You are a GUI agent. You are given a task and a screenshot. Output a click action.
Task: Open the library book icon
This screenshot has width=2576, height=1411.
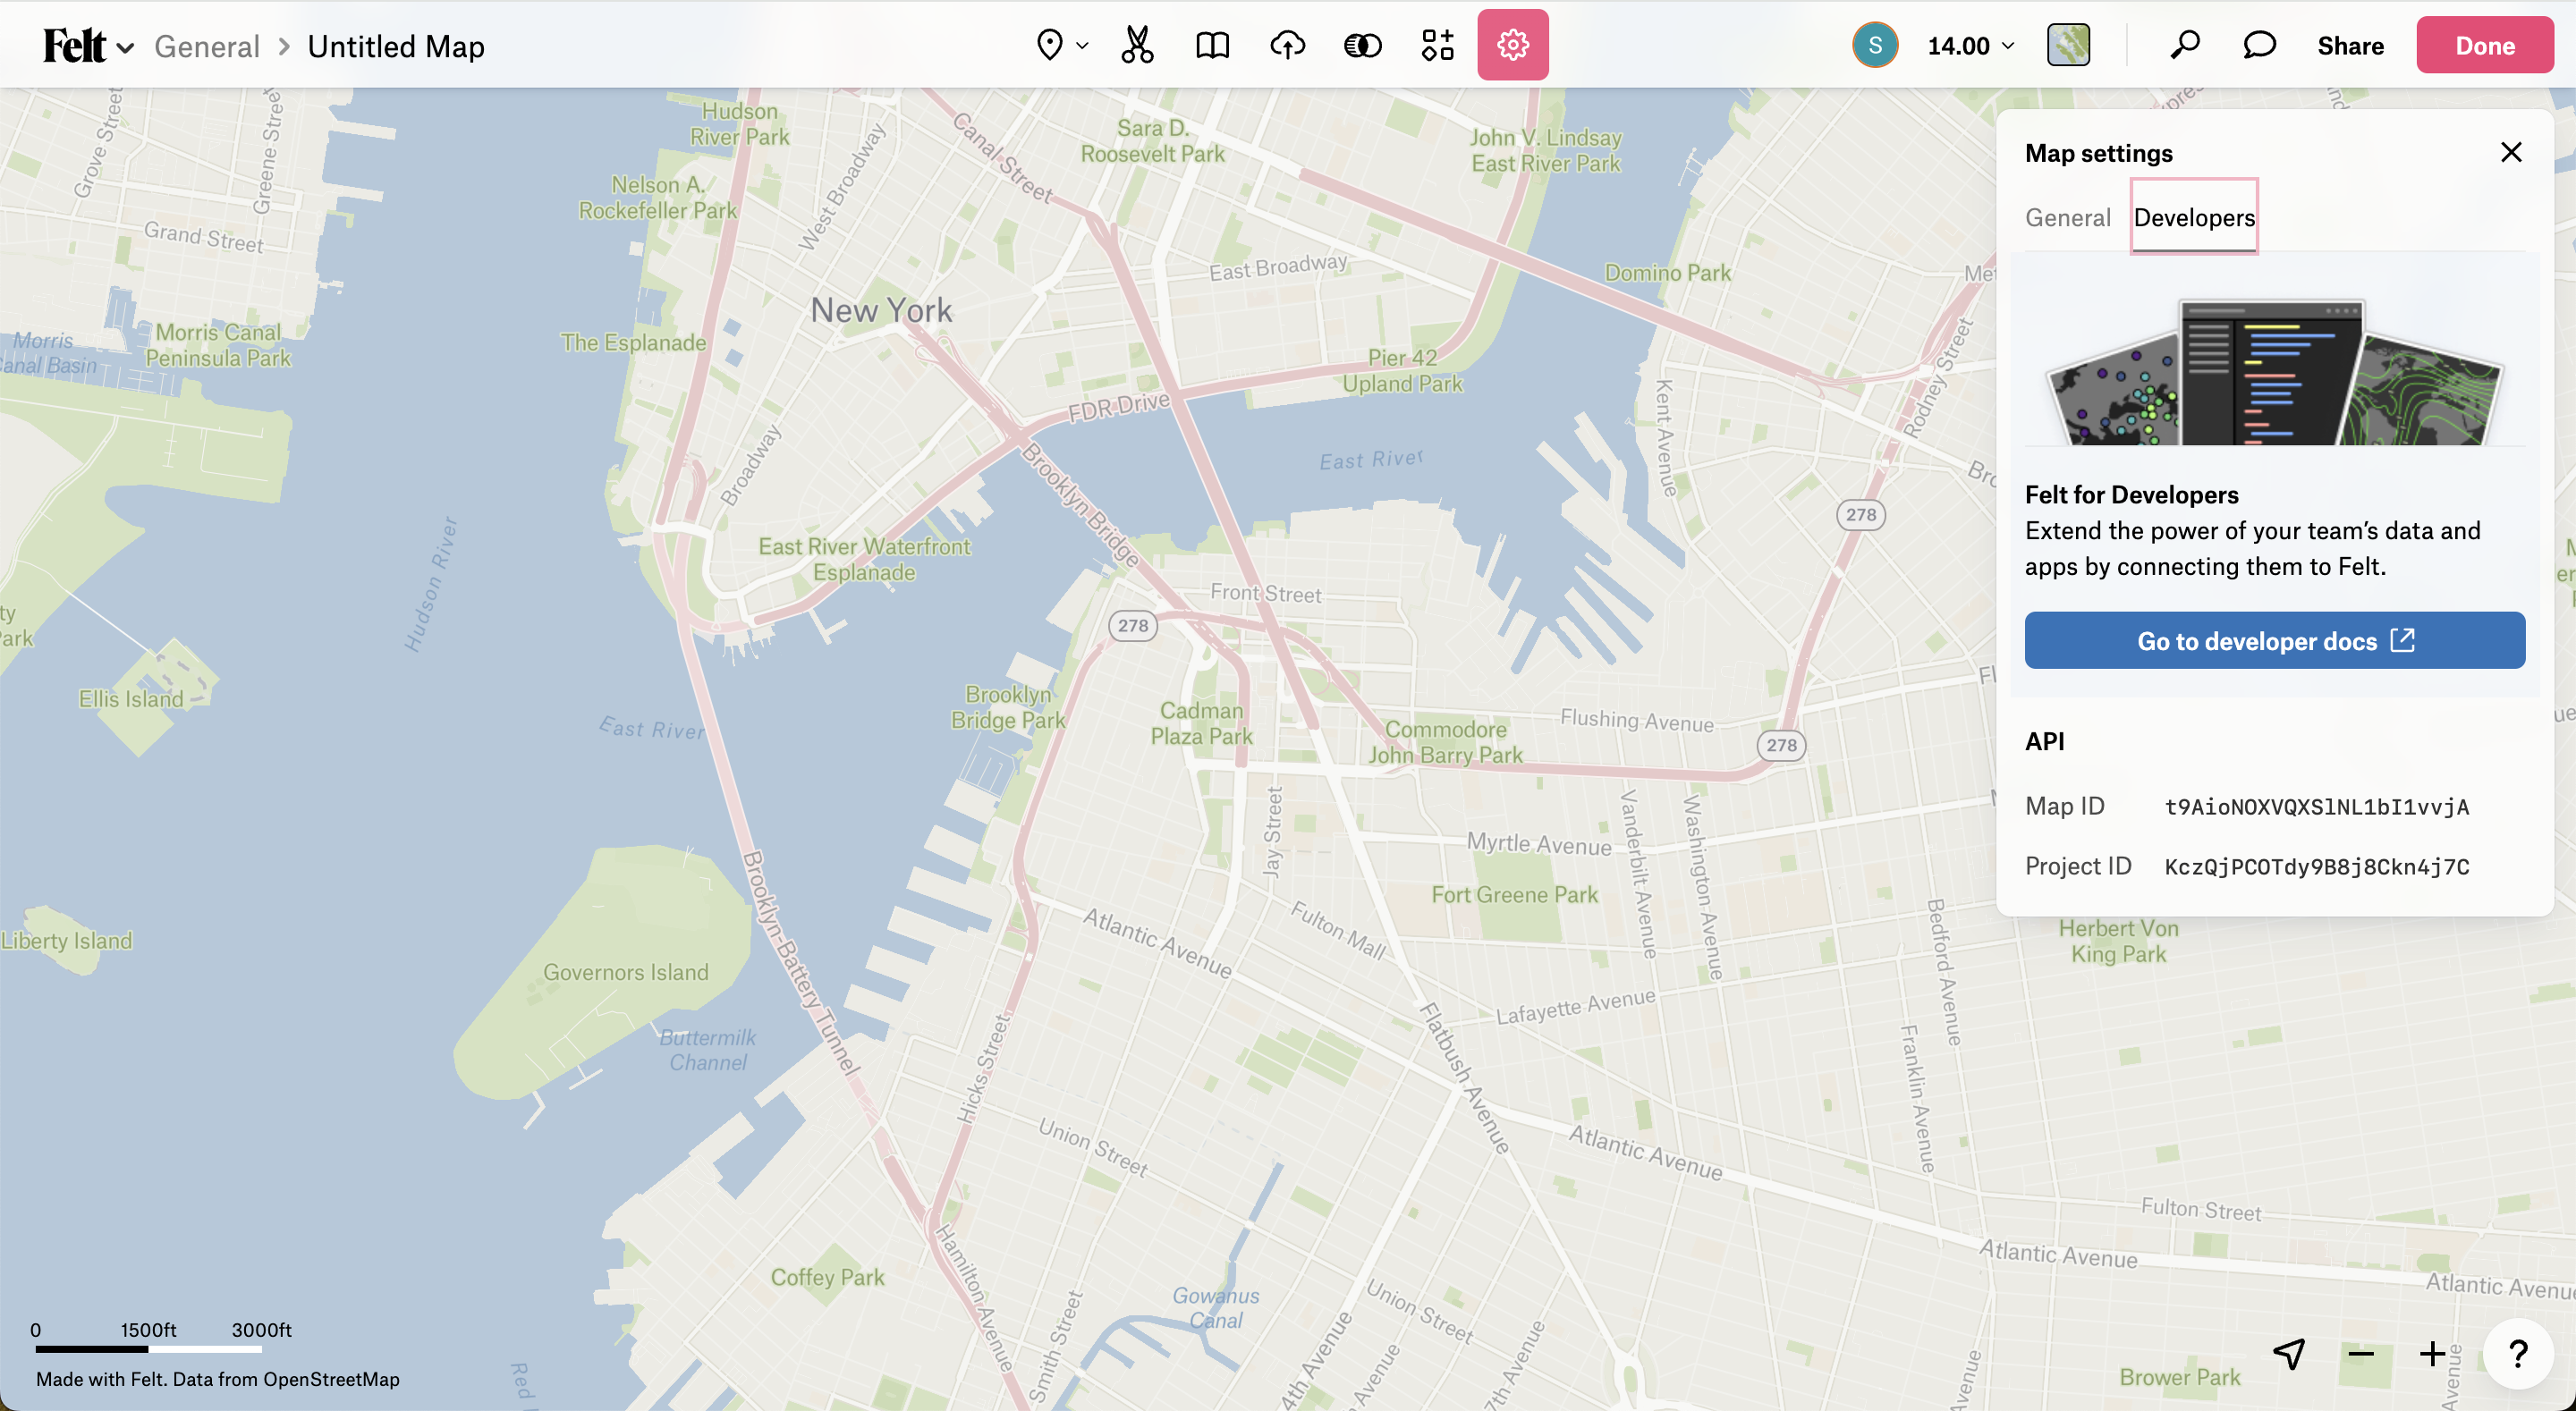point(1212,45)
